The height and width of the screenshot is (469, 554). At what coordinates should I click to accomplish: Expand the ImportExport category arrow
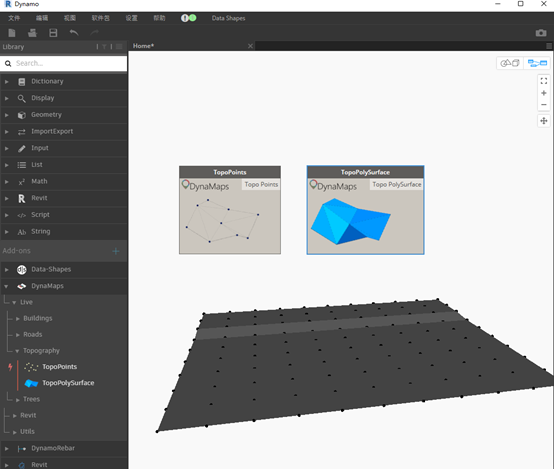pos(6,131)
